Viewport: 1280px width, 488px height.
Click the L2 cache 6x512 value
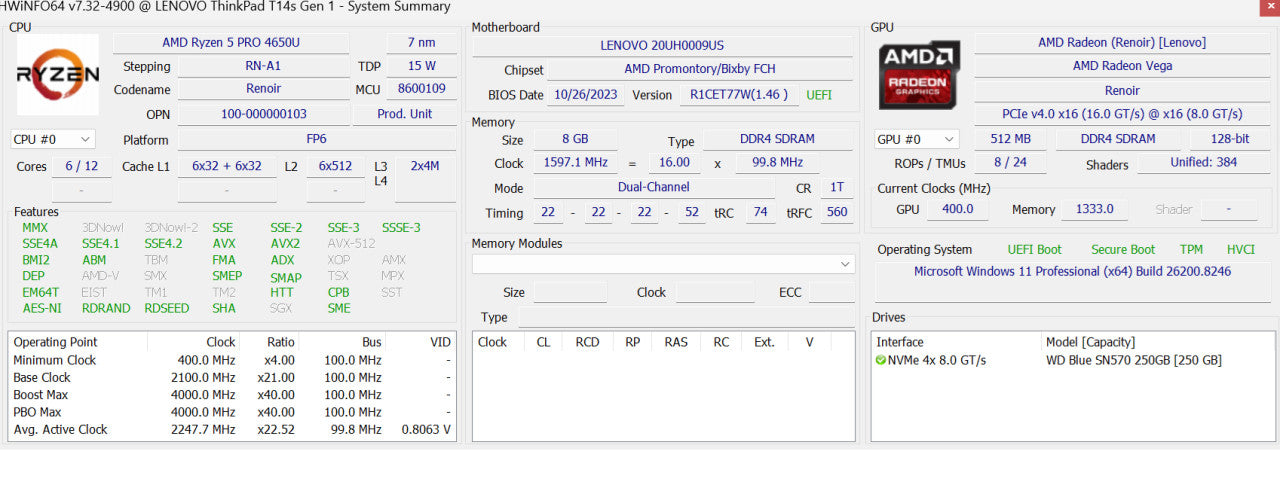(x=335, y=166)
